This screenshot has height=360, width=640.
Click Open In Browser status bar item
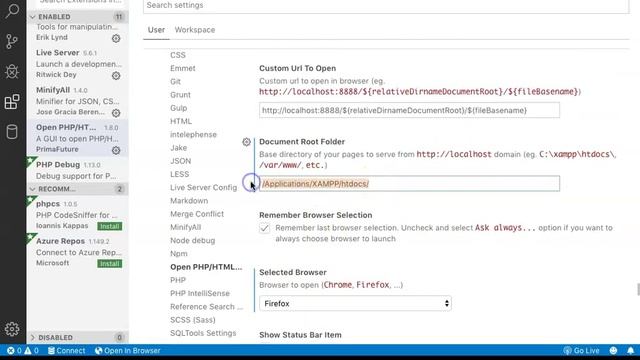point(127,351)
